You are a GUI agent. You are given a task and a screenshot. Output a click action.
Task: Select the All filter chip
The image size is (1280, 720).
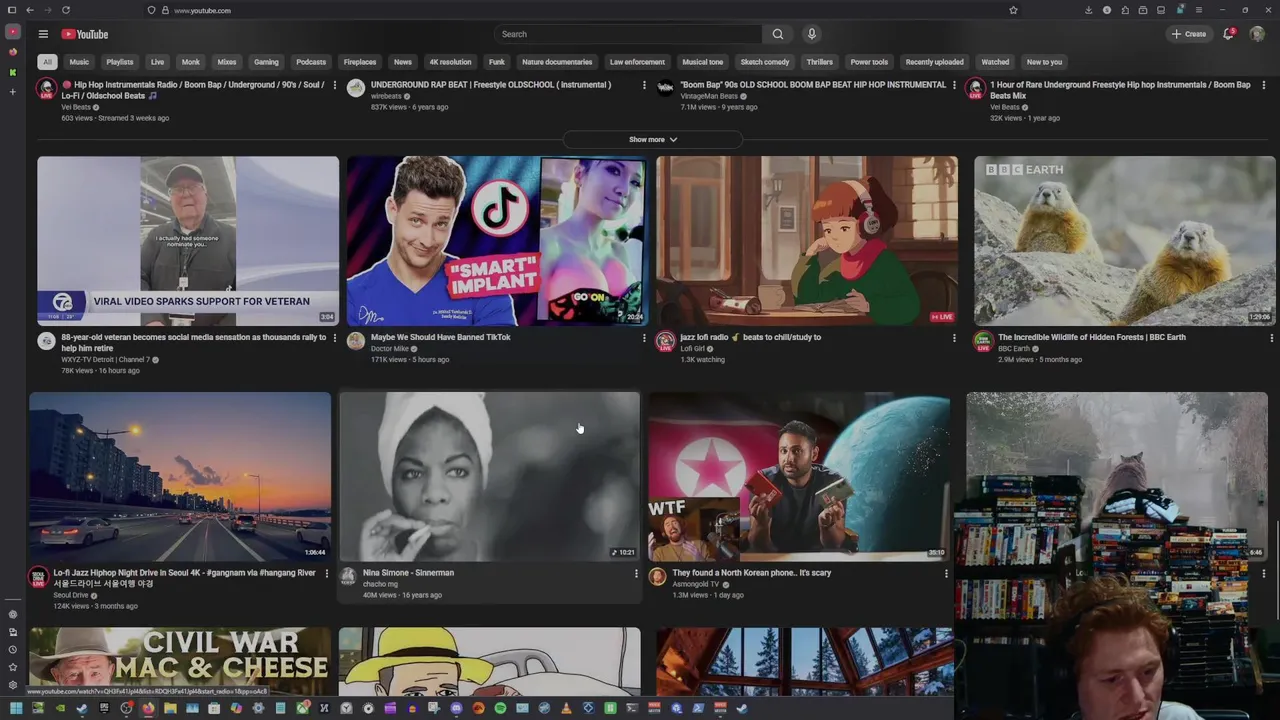point(47,62)
